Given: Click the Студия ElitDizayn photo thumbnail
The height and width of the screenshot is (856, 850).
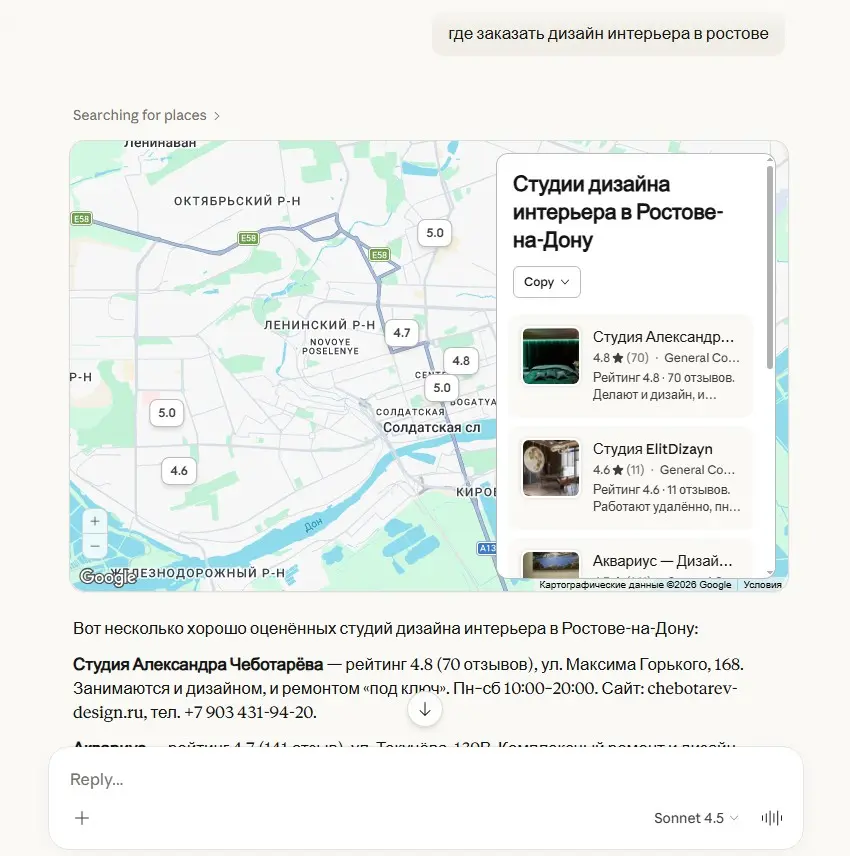Looking at the screenshot, I should [x=551, y=468].
